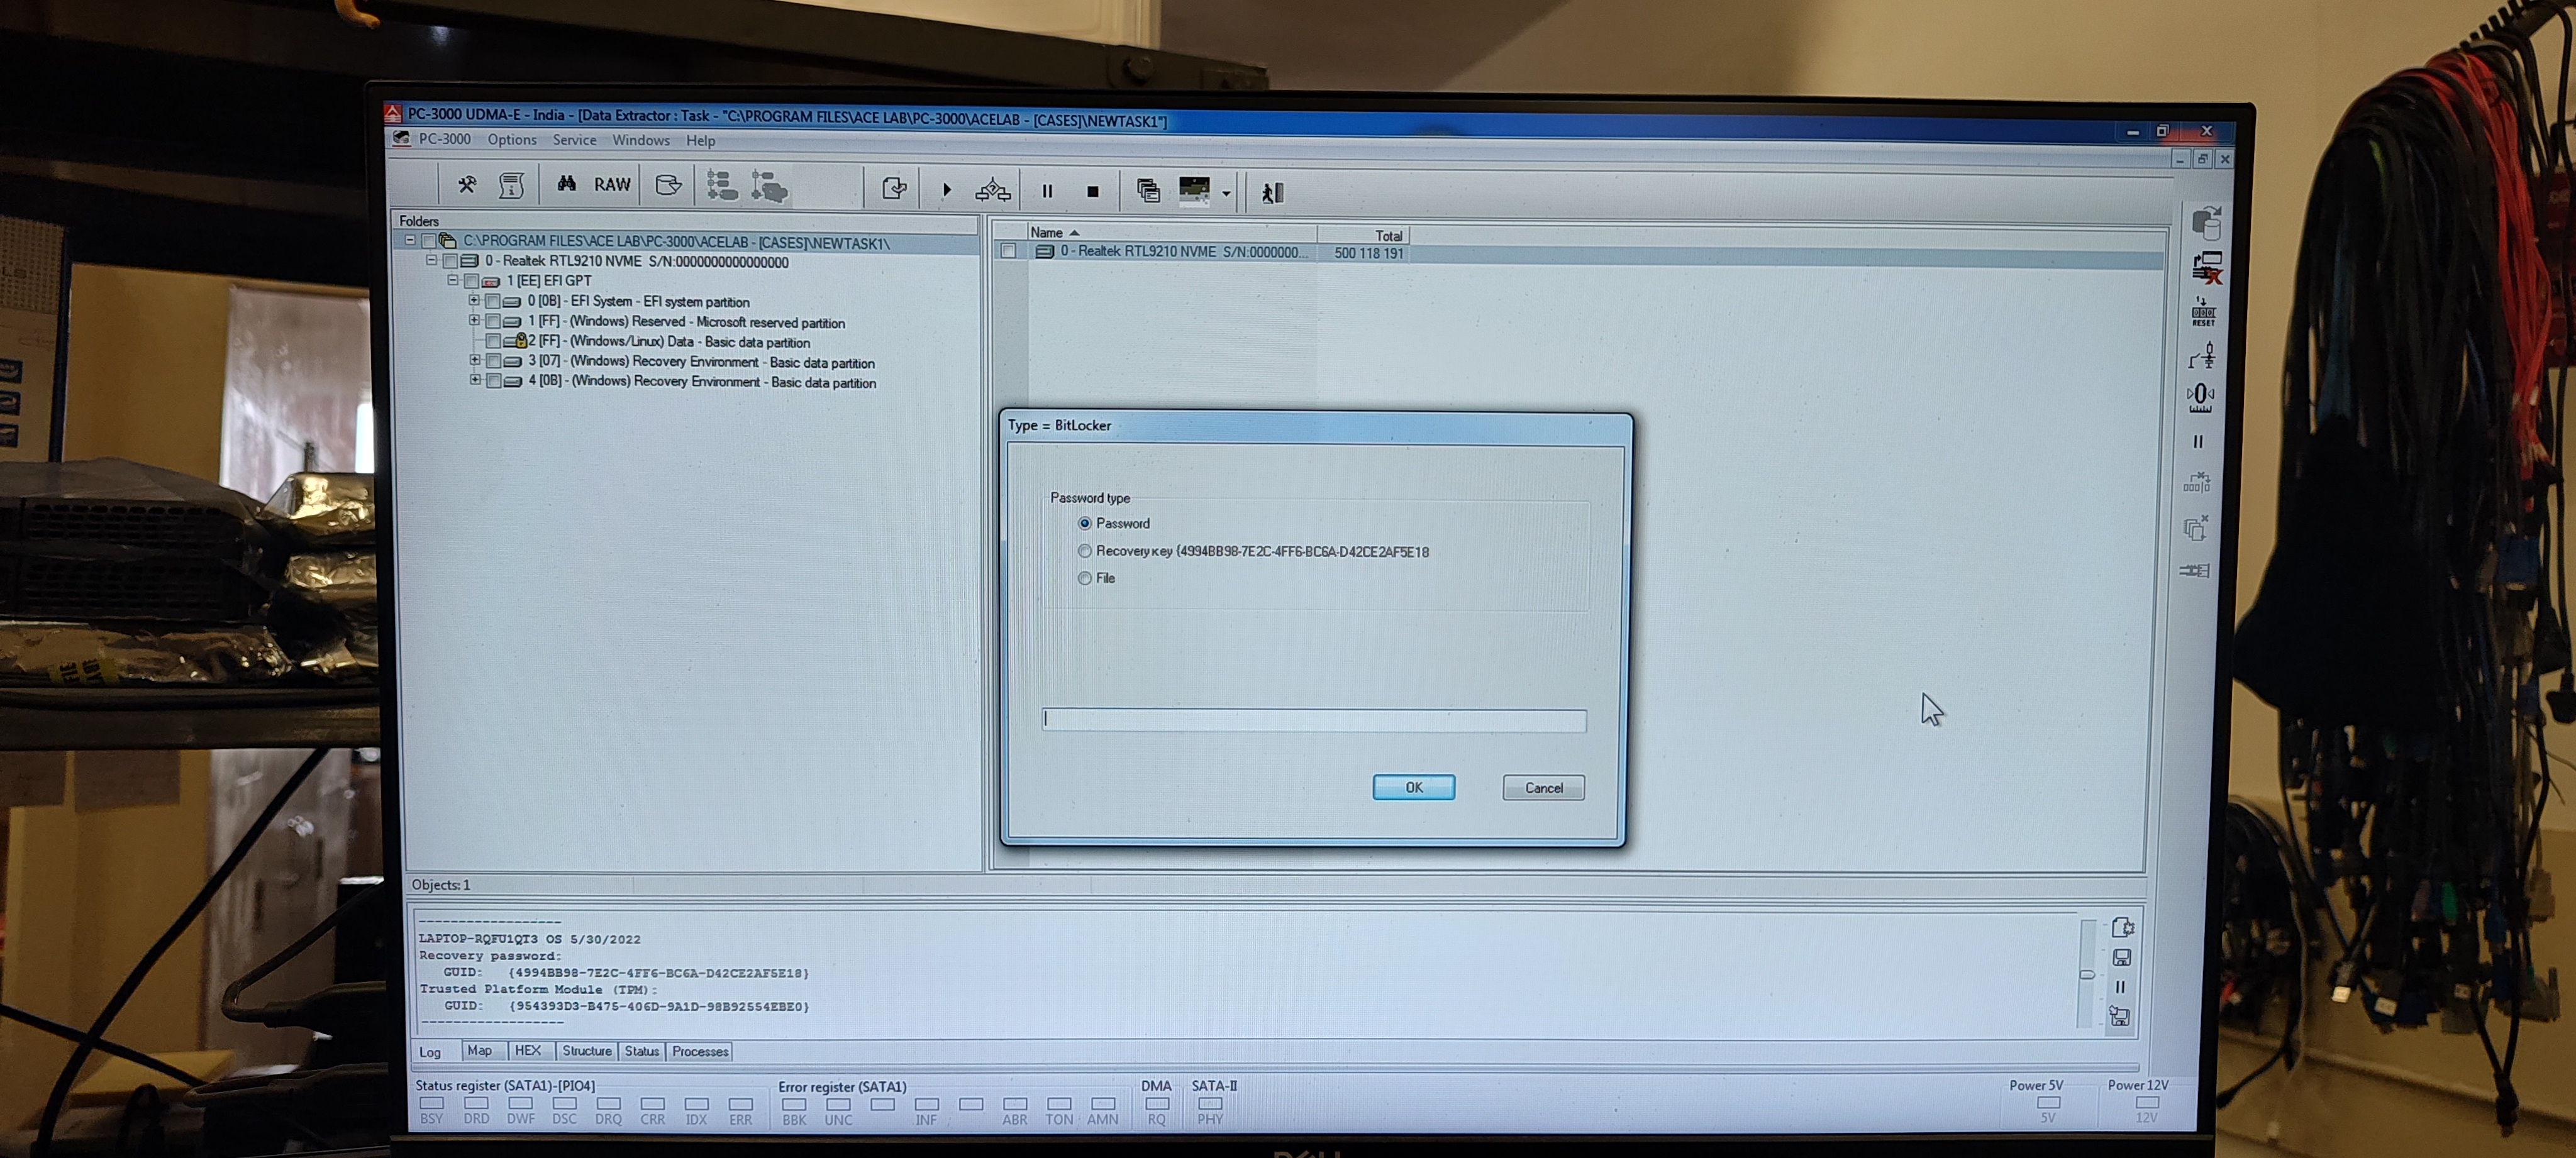This screenshot has height=1158, width=2576.
Task: Click the RESET counter icon in sidebar
Action: point(2203,311)
